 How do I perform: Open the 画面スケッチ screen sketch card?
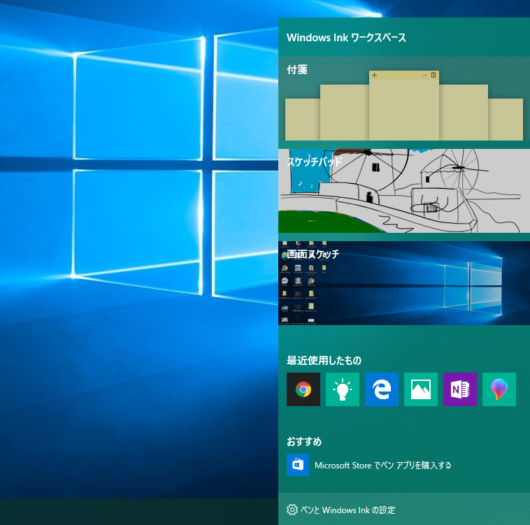point(404,283)
